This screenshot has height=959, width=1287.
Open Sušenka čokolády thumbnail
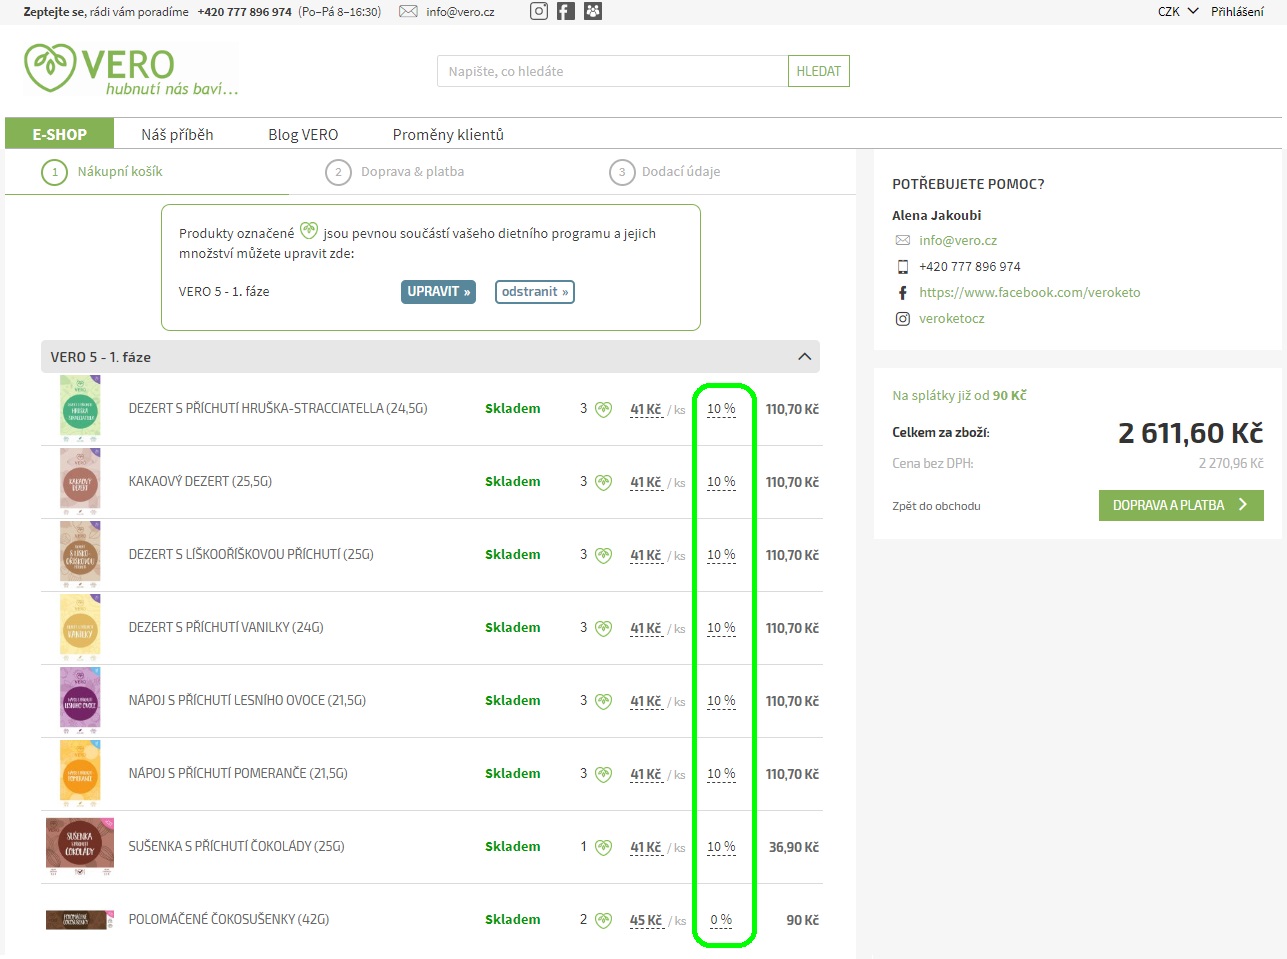click(80, 846)
